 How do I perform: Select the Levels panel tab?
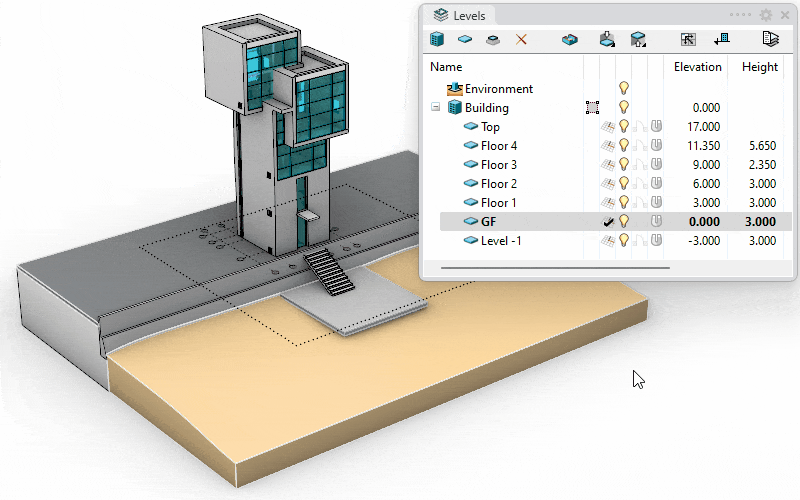pyautogui.click(x=460, y=15)
